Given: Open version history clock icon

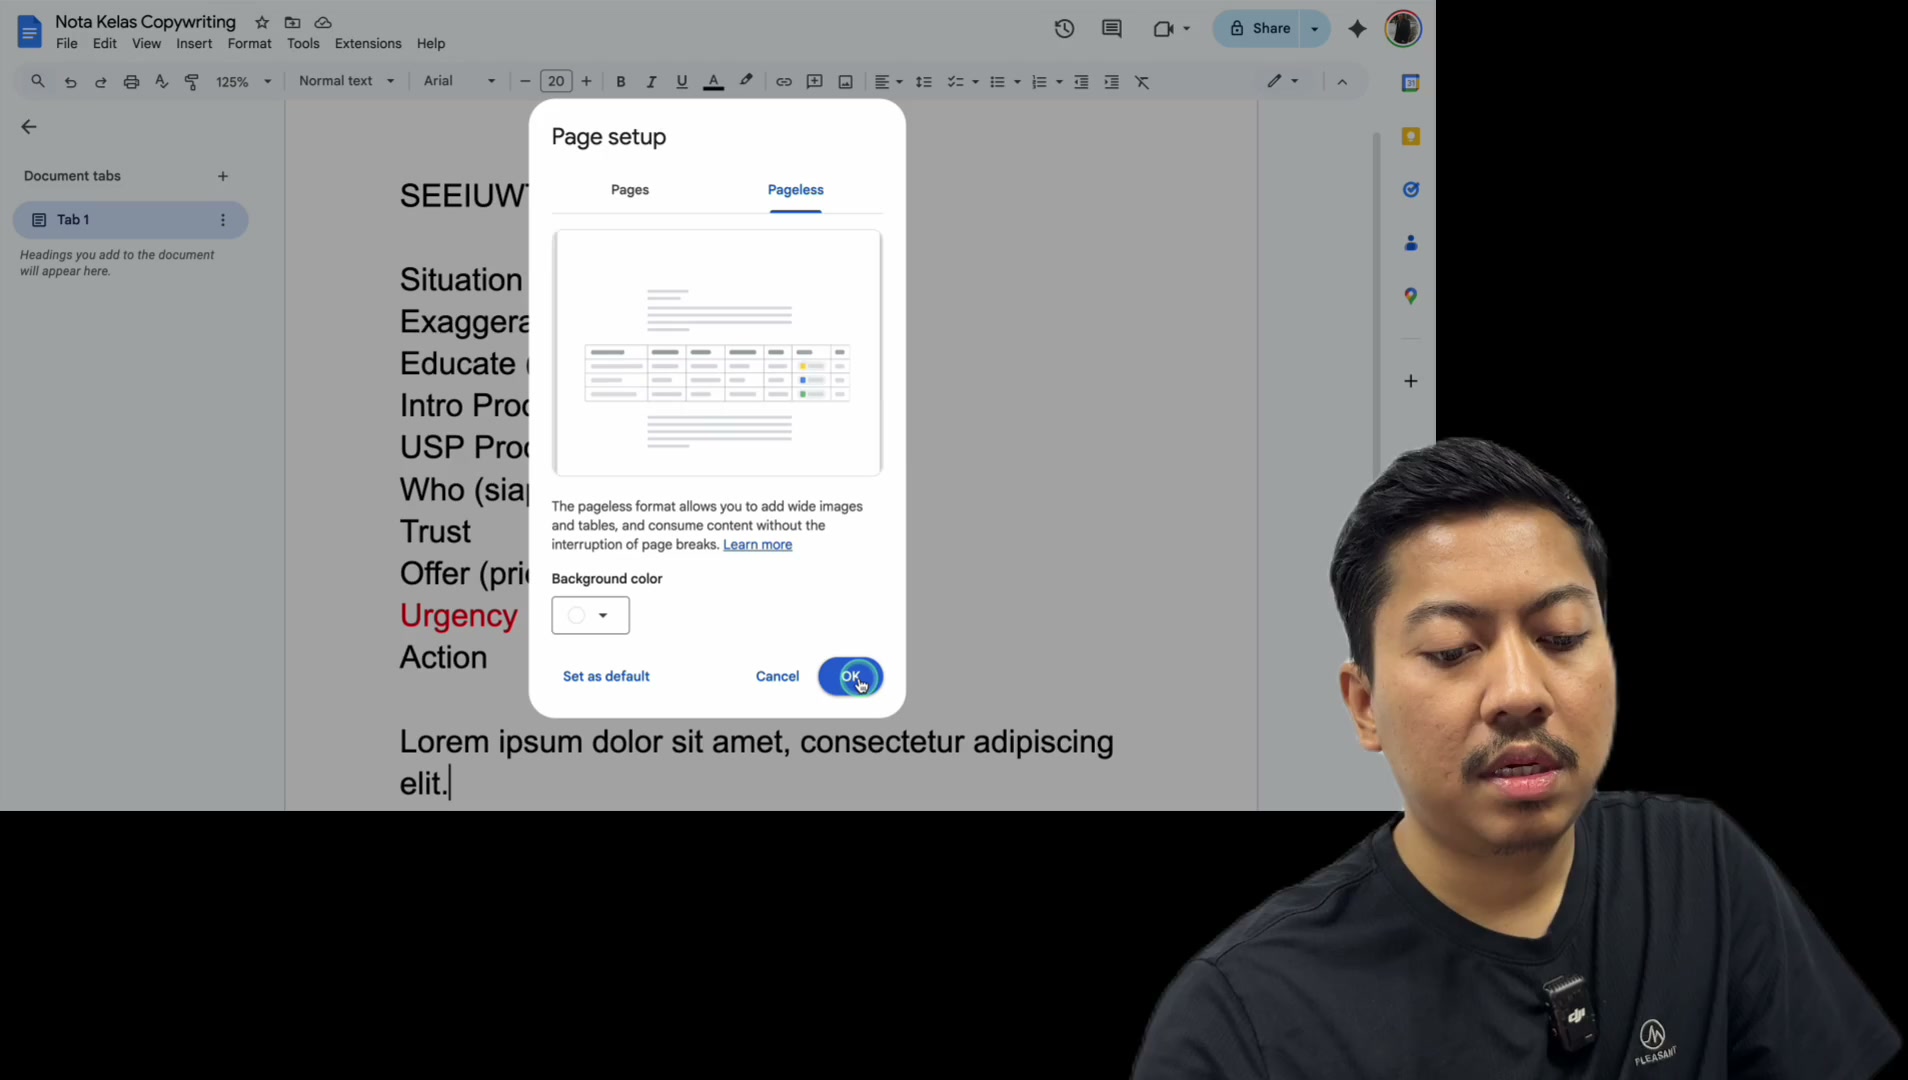Looking at the screenshot, I should [x=1064, y=29].
